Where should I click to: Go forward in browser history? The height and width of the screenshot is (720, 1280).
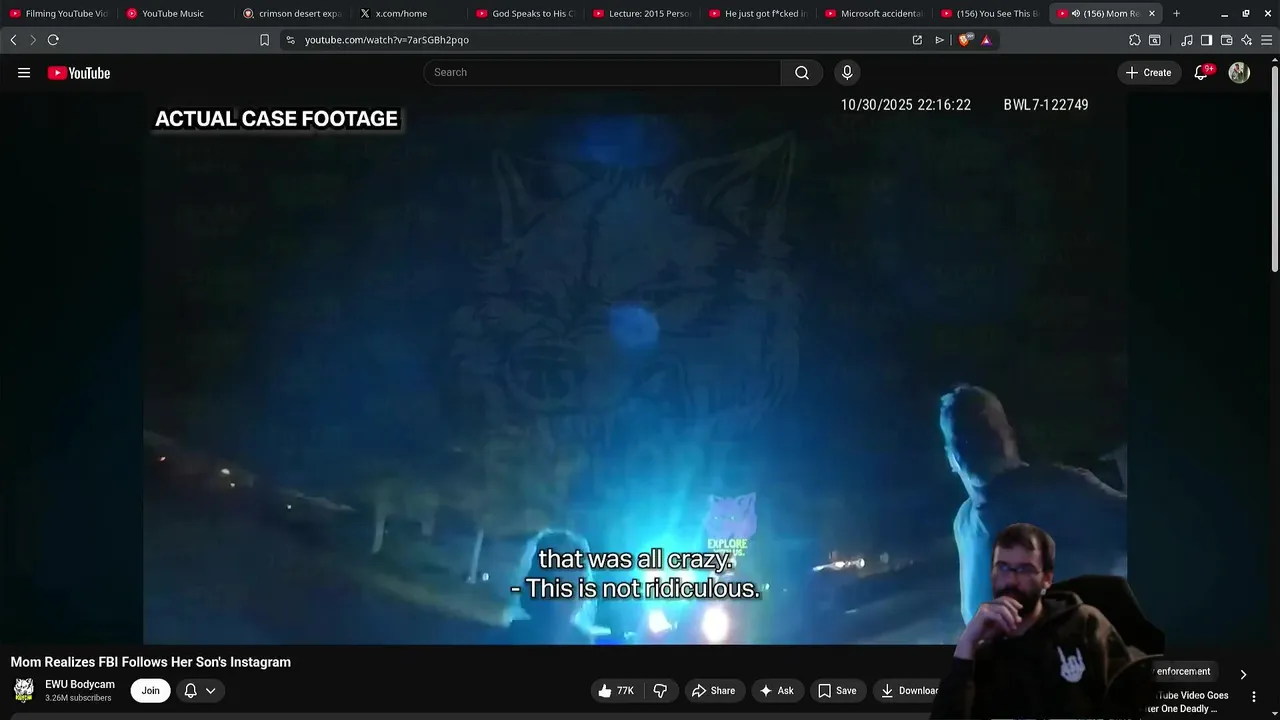(32, 40)
